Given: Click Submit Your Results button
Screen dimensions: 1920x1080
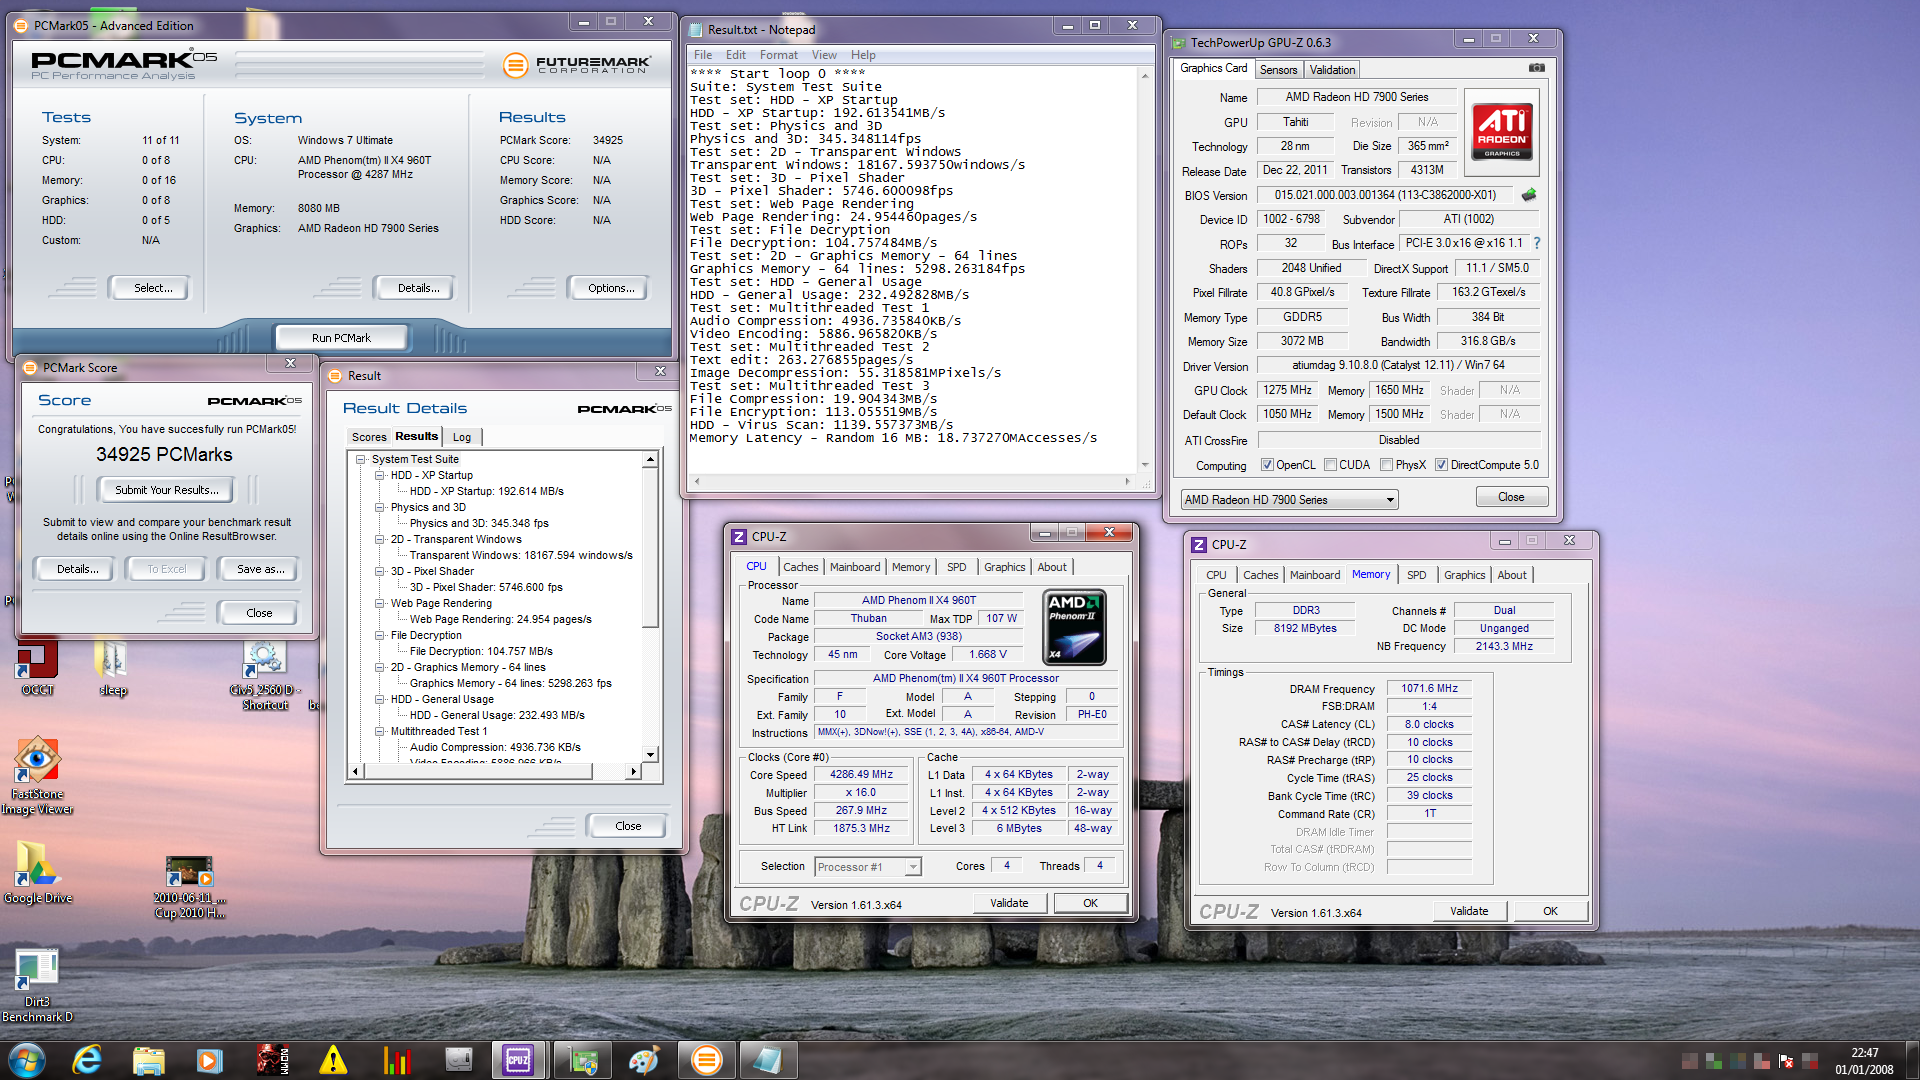Looking at the screenshot, I should (166, 490).
